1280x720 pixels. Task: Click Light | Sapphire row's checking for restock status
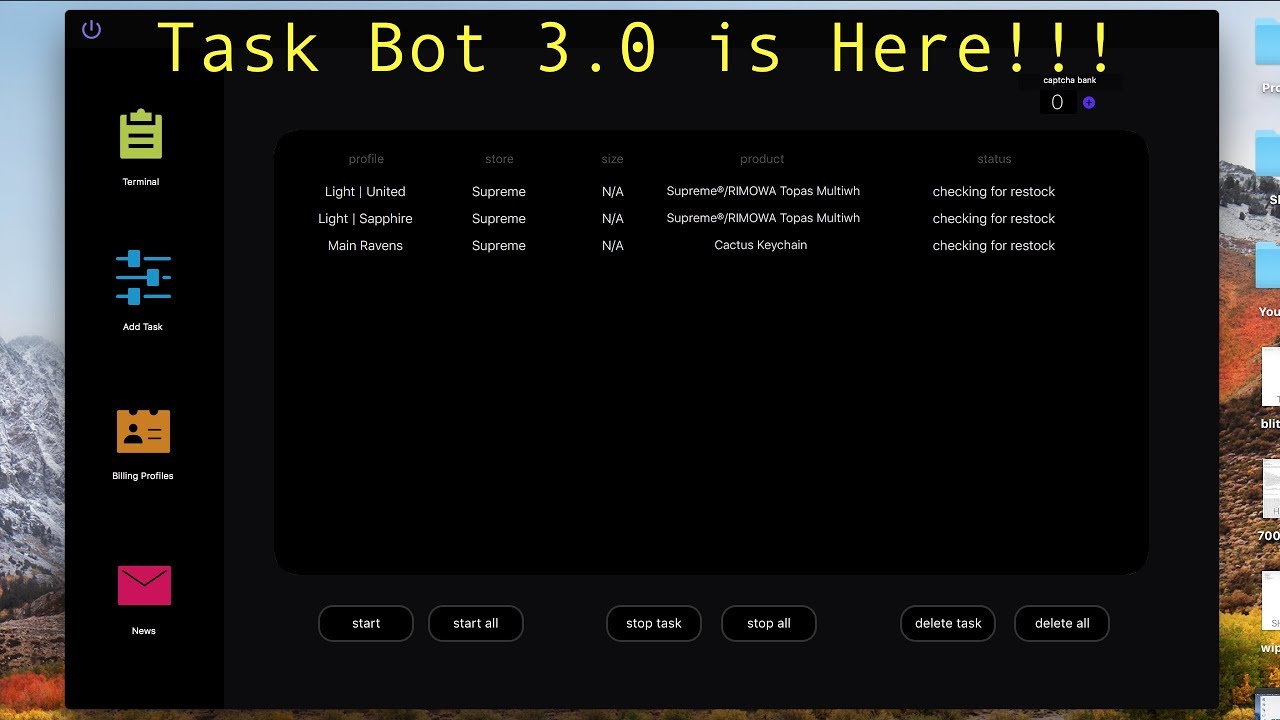click(x=994, y=218)
